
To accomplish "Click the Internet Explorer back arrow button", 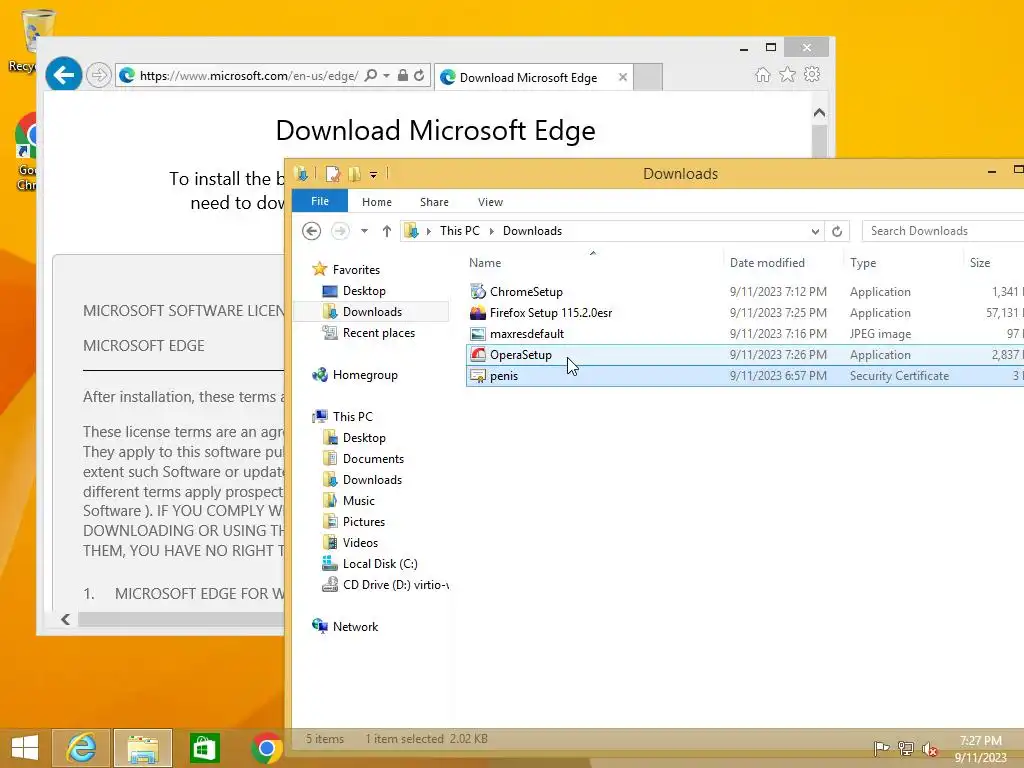I will point(63,75).
